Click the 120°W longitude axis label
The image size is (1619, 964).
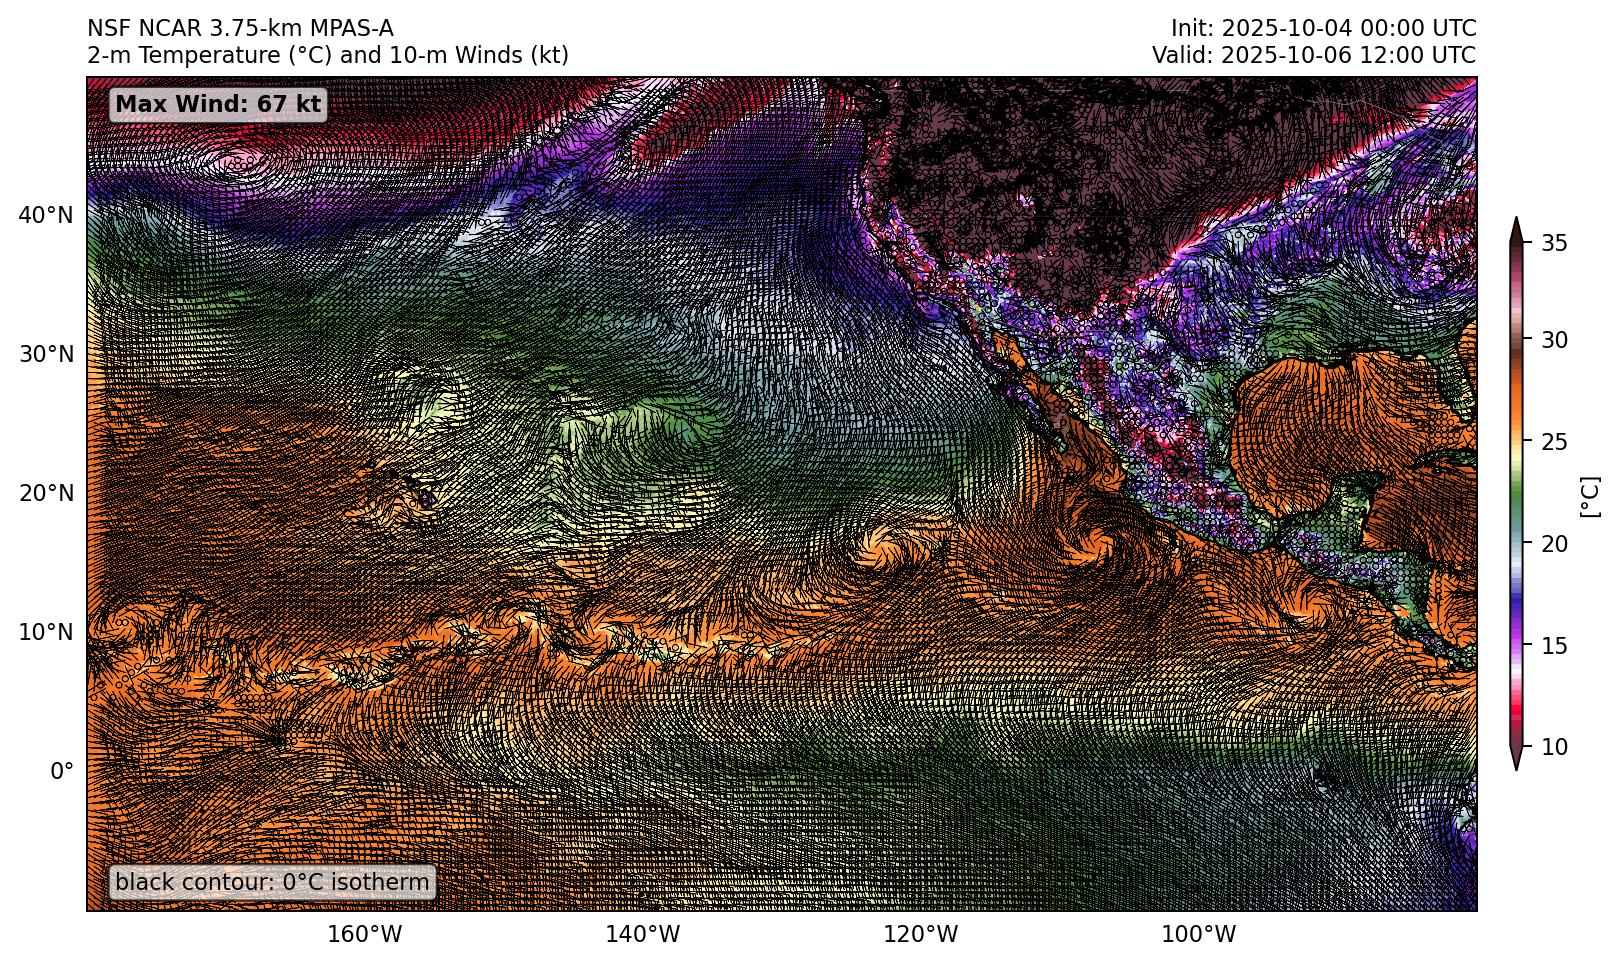pyautogui.click(x=934, y=935)
